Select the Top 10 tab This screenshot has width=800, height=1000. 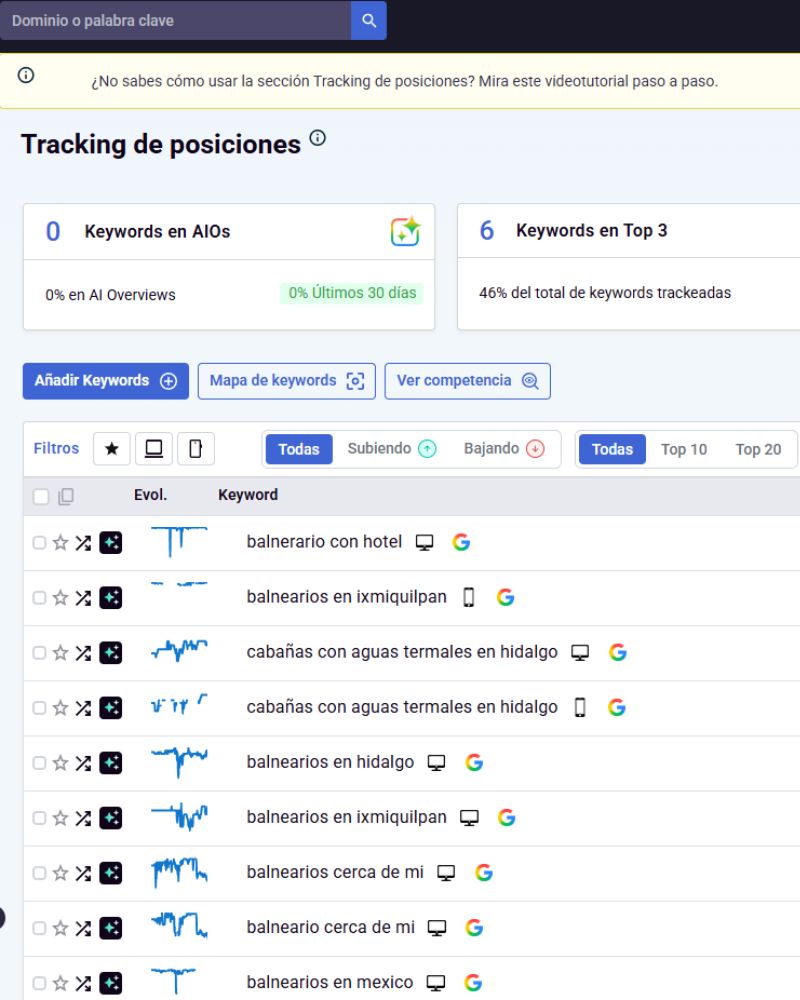point(684,449)
